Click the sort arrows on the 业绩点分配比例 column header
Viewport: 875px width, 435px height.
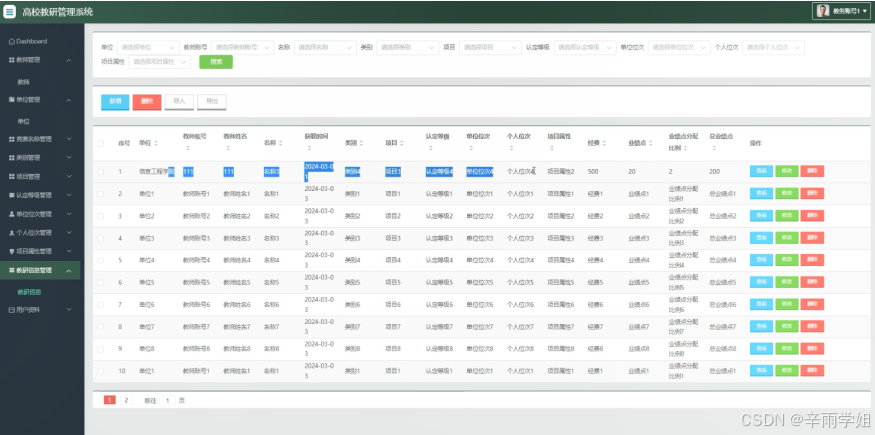point(685,148)
